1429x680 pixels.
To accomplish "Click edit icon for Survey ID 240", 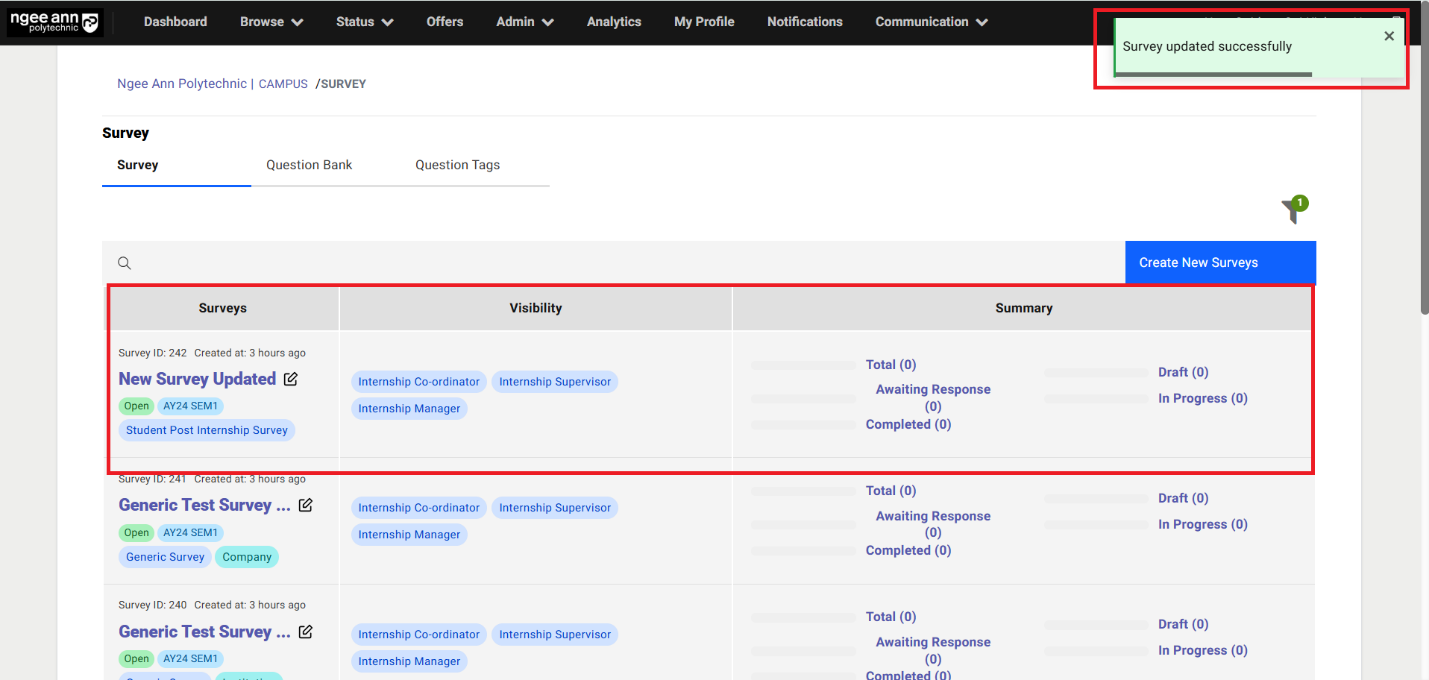I will click(306, 632).
